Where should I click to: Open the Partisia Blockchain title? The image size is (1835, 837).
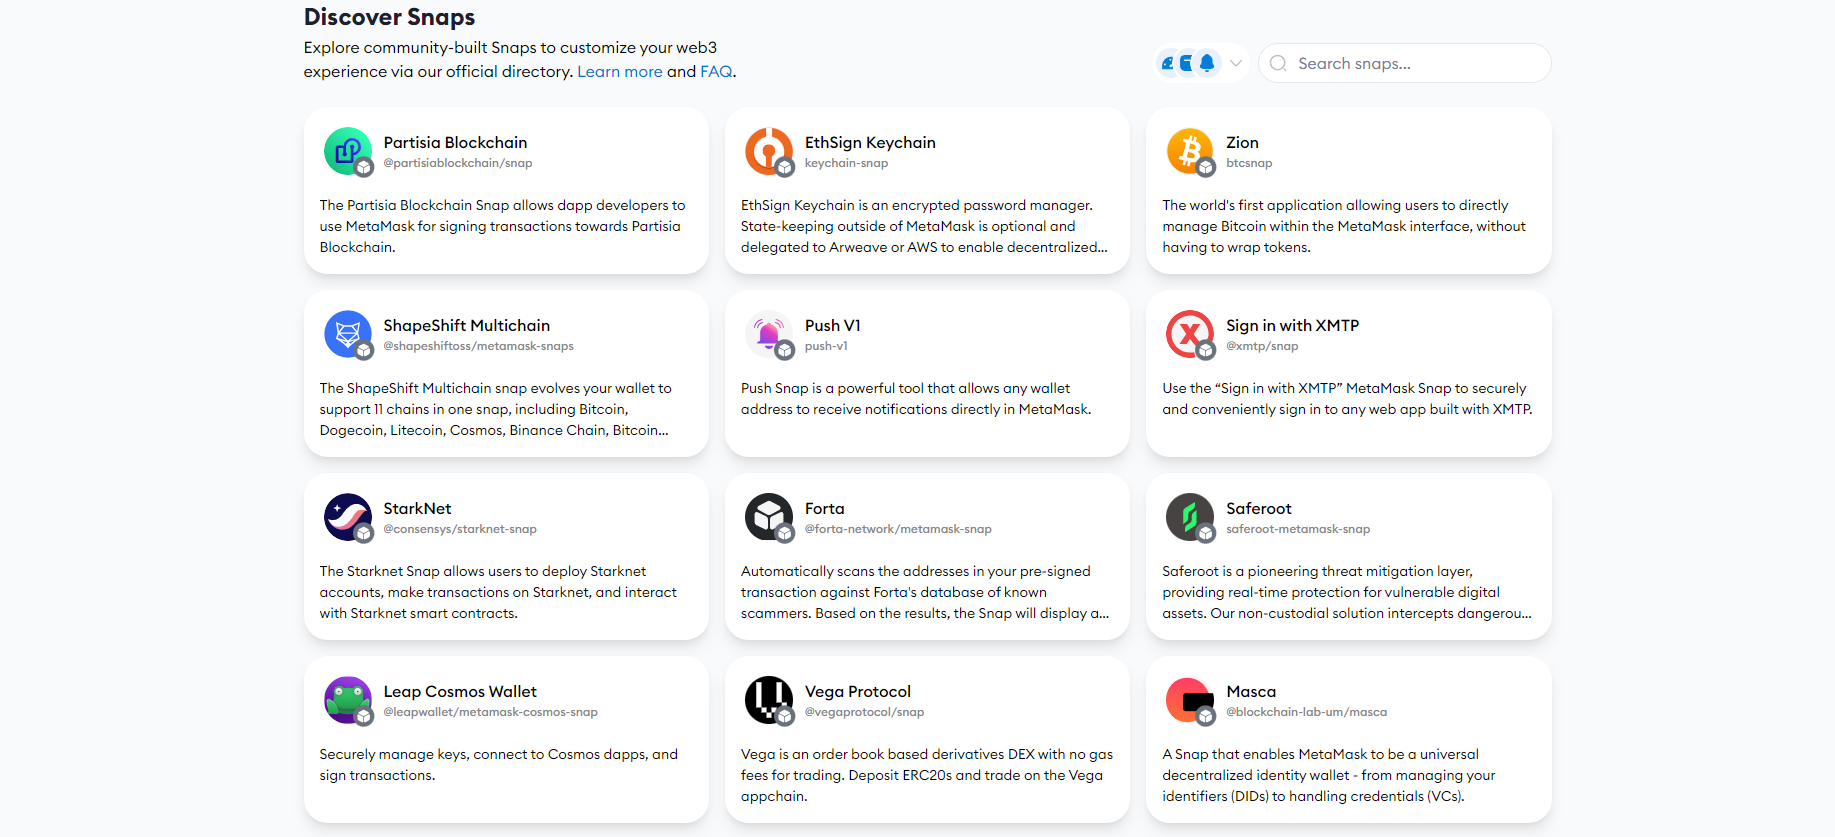tap(455, 142)
